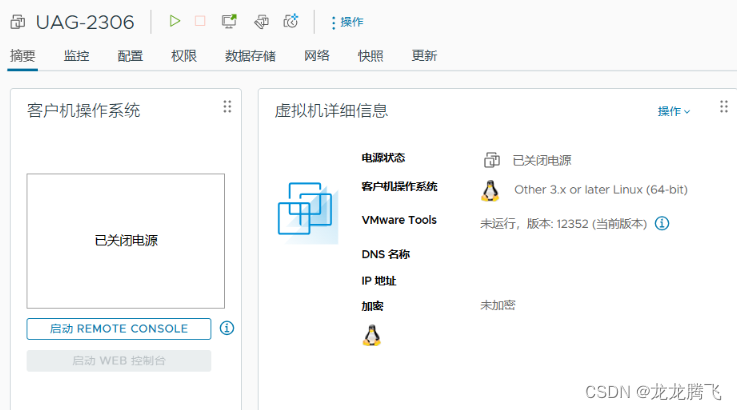Viewport: 737px width, 410px height.
Task: Click the 已关闭电源 power state value
Action: pos(542,161)
